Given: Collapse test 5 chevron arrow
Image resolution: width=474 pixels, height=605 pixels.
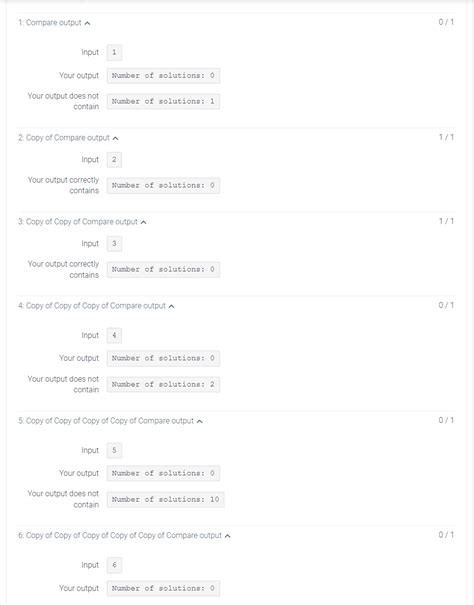Looking at the screenshot, I should click(200, 421).
